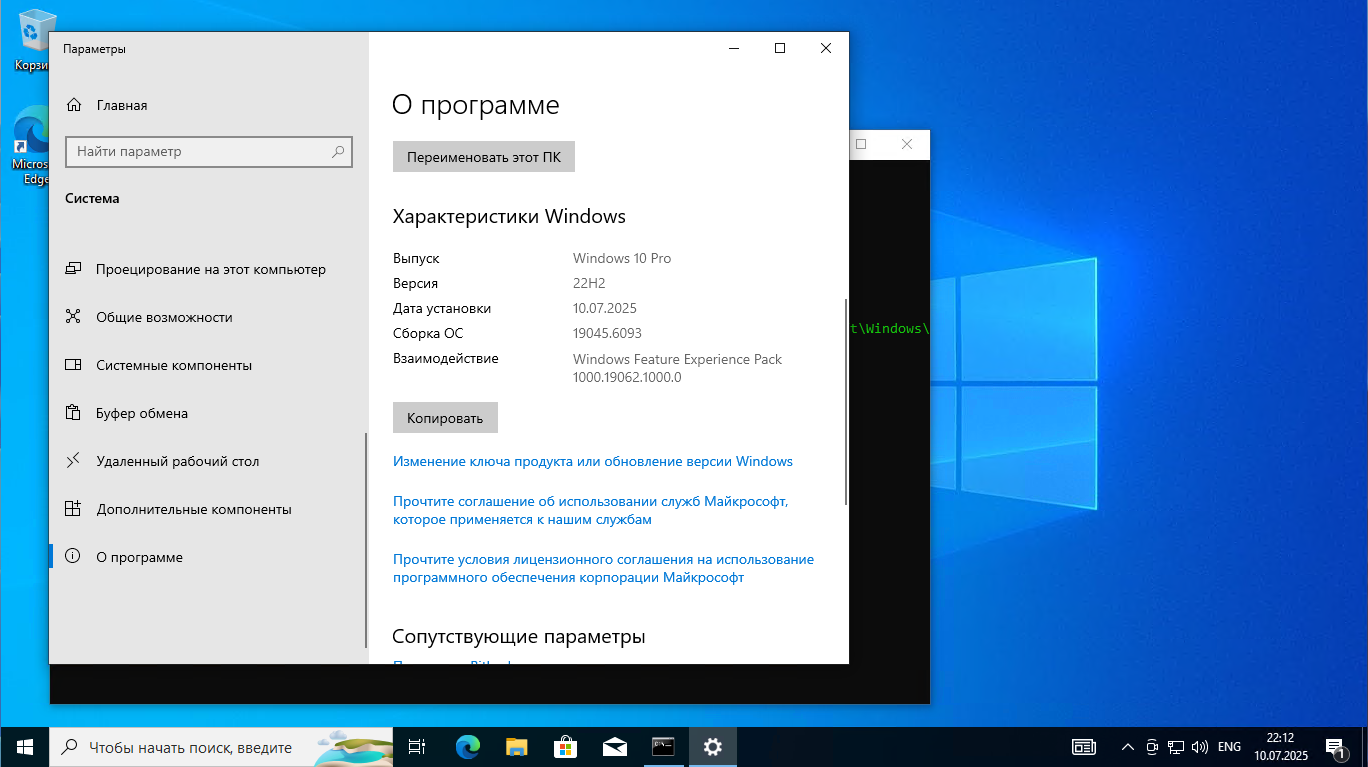The height and width of the screenshot is (767, 1368).
Task: Click the Meet Now tray icon
Action: (1152, 747)
